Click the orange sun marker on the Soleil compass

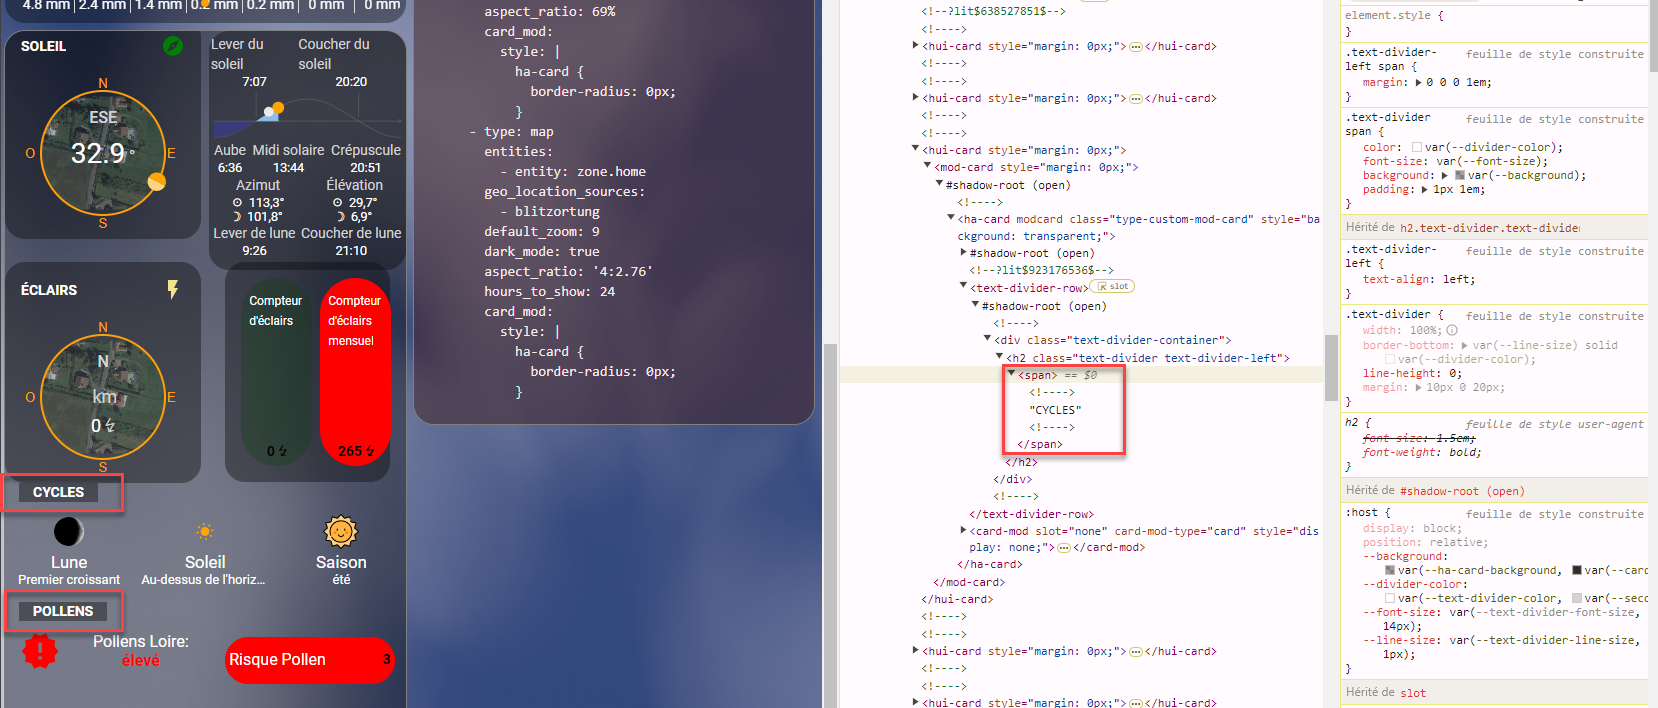point(157,181)
